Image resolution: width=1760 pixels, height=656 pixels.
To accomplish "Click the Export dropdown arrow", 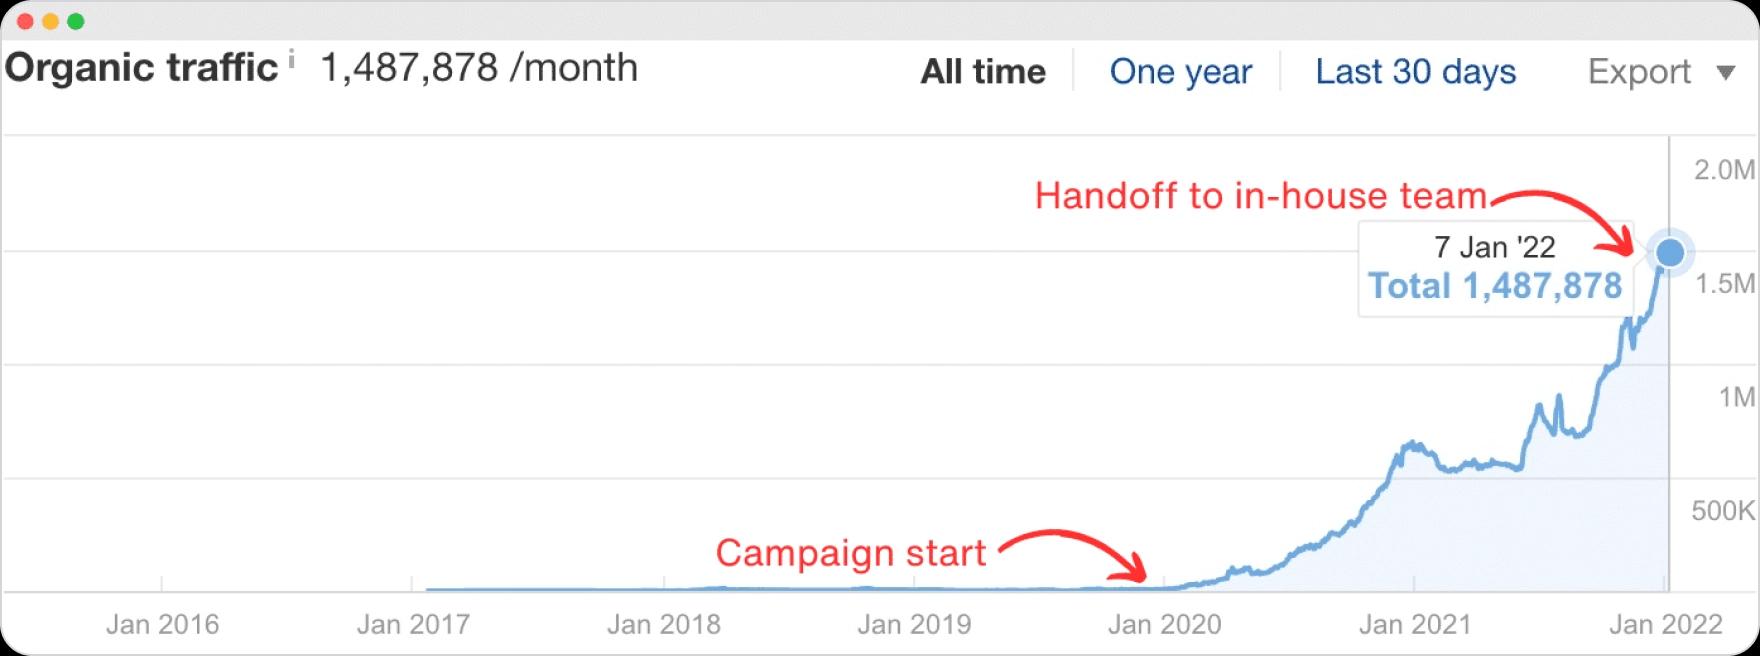I will click(x=1725, y=73).
